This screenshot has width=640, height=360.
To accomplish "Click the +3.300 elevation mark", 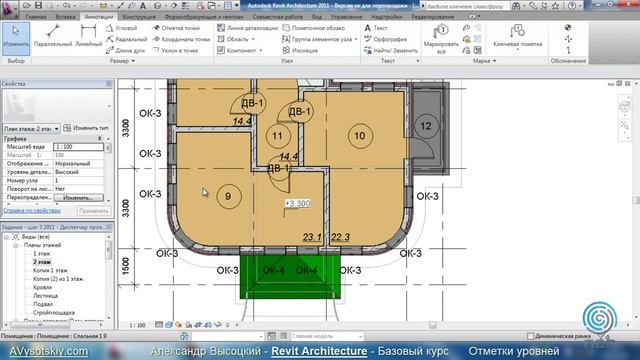I will [x=298, y=203].
